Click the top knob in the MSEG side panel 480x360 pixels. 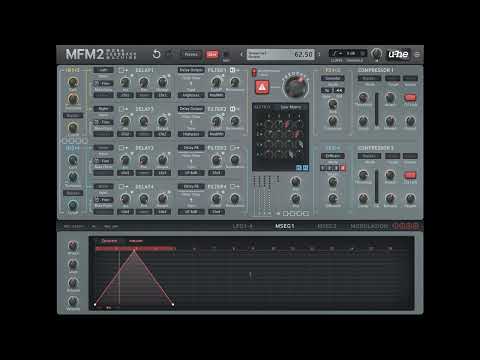pyautogui.click(x=73, y=246)
